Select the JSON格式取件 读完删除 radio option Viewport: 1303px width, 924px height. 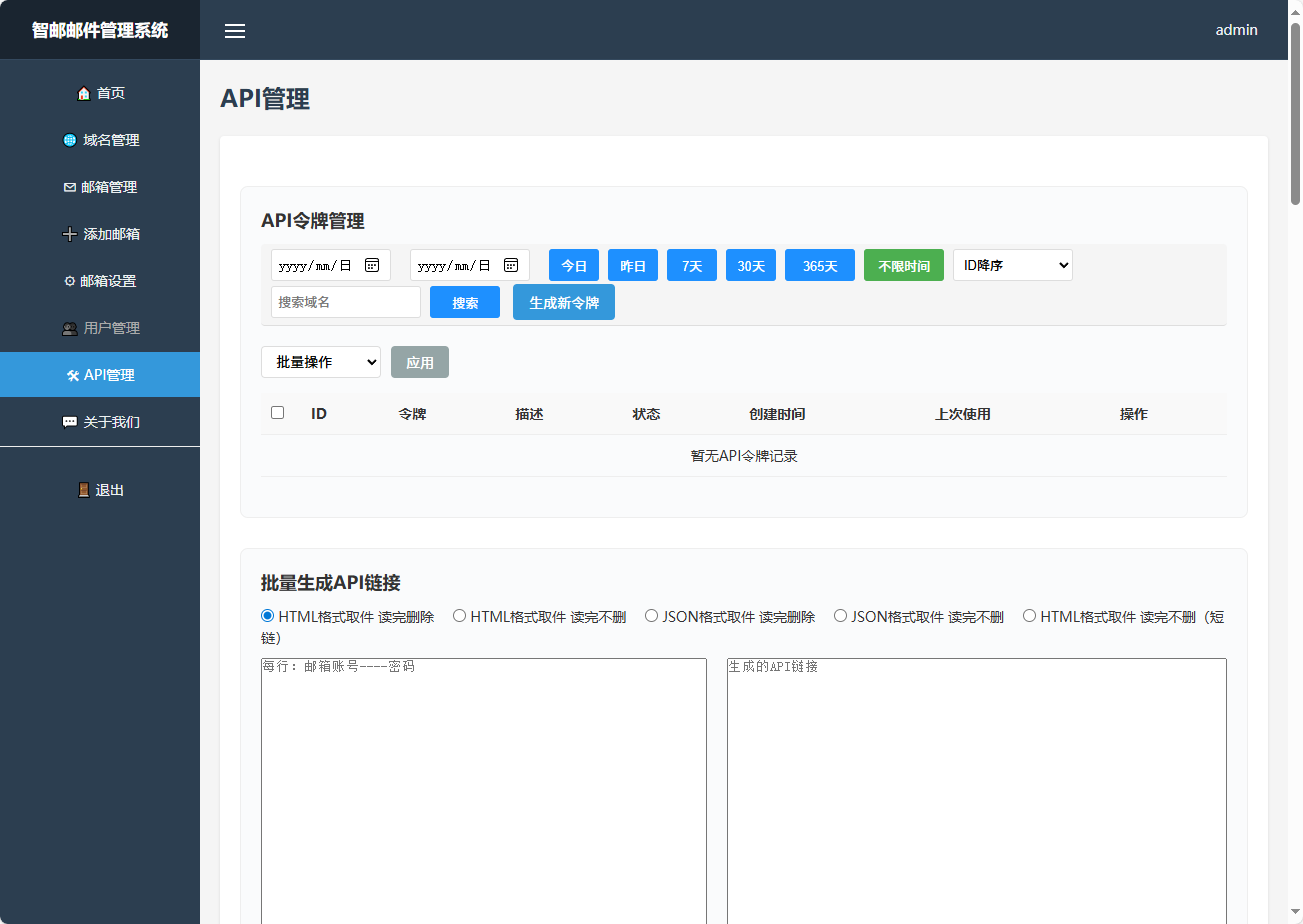pyautogui.click(x=652, y=616)
